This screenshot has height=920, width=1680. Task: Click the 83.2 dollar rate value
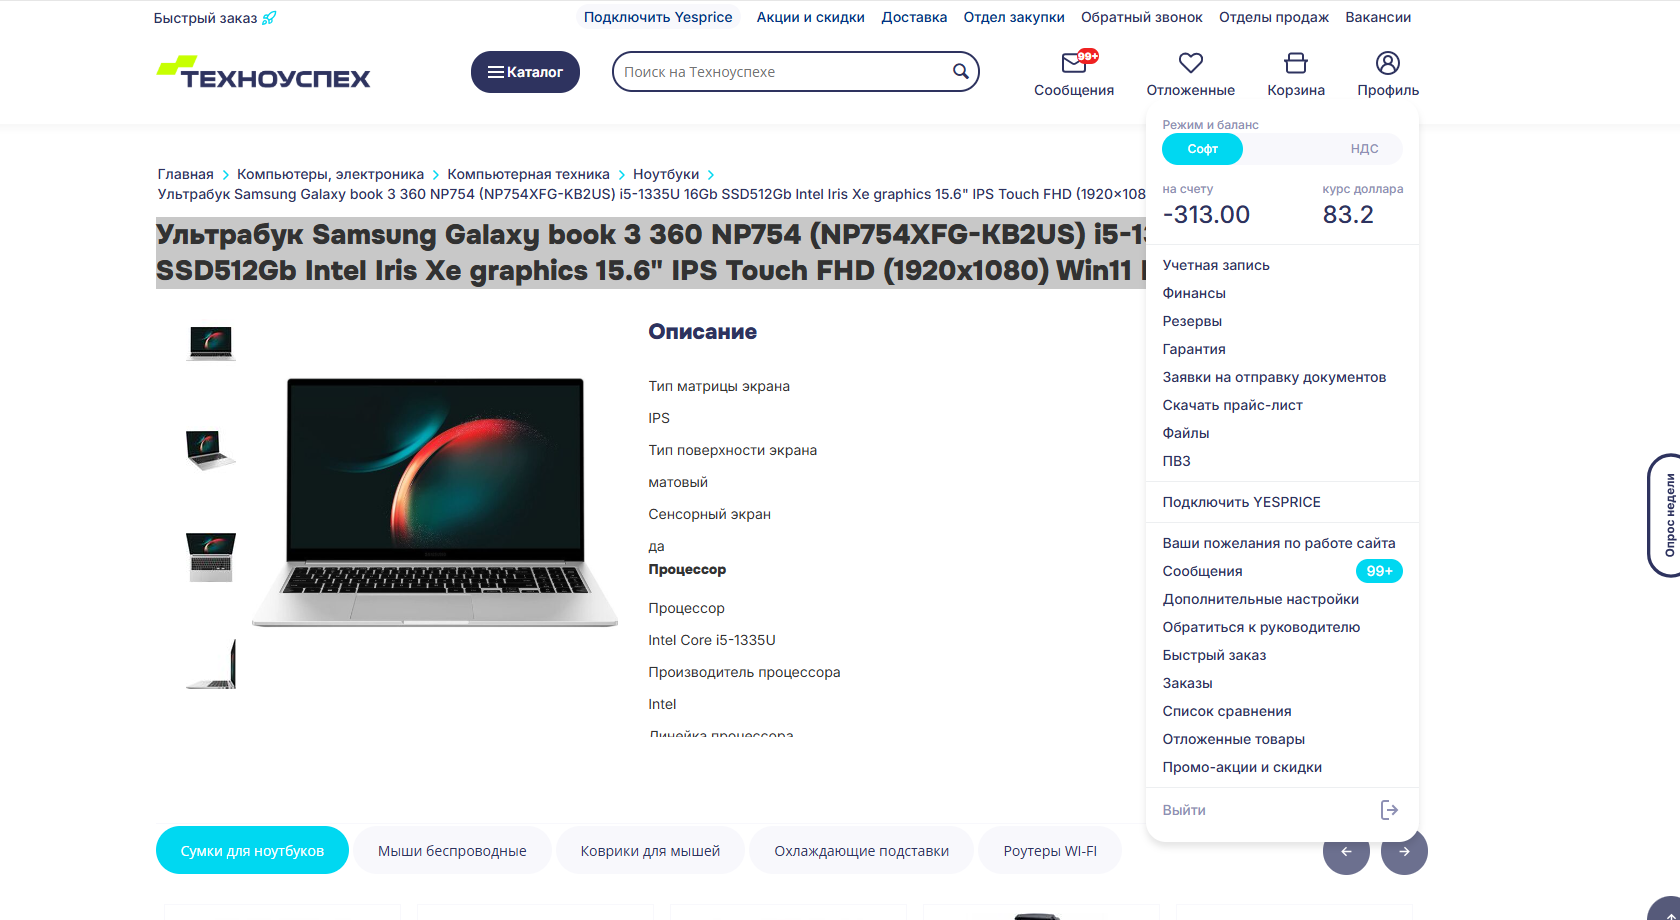[1348, 214]
